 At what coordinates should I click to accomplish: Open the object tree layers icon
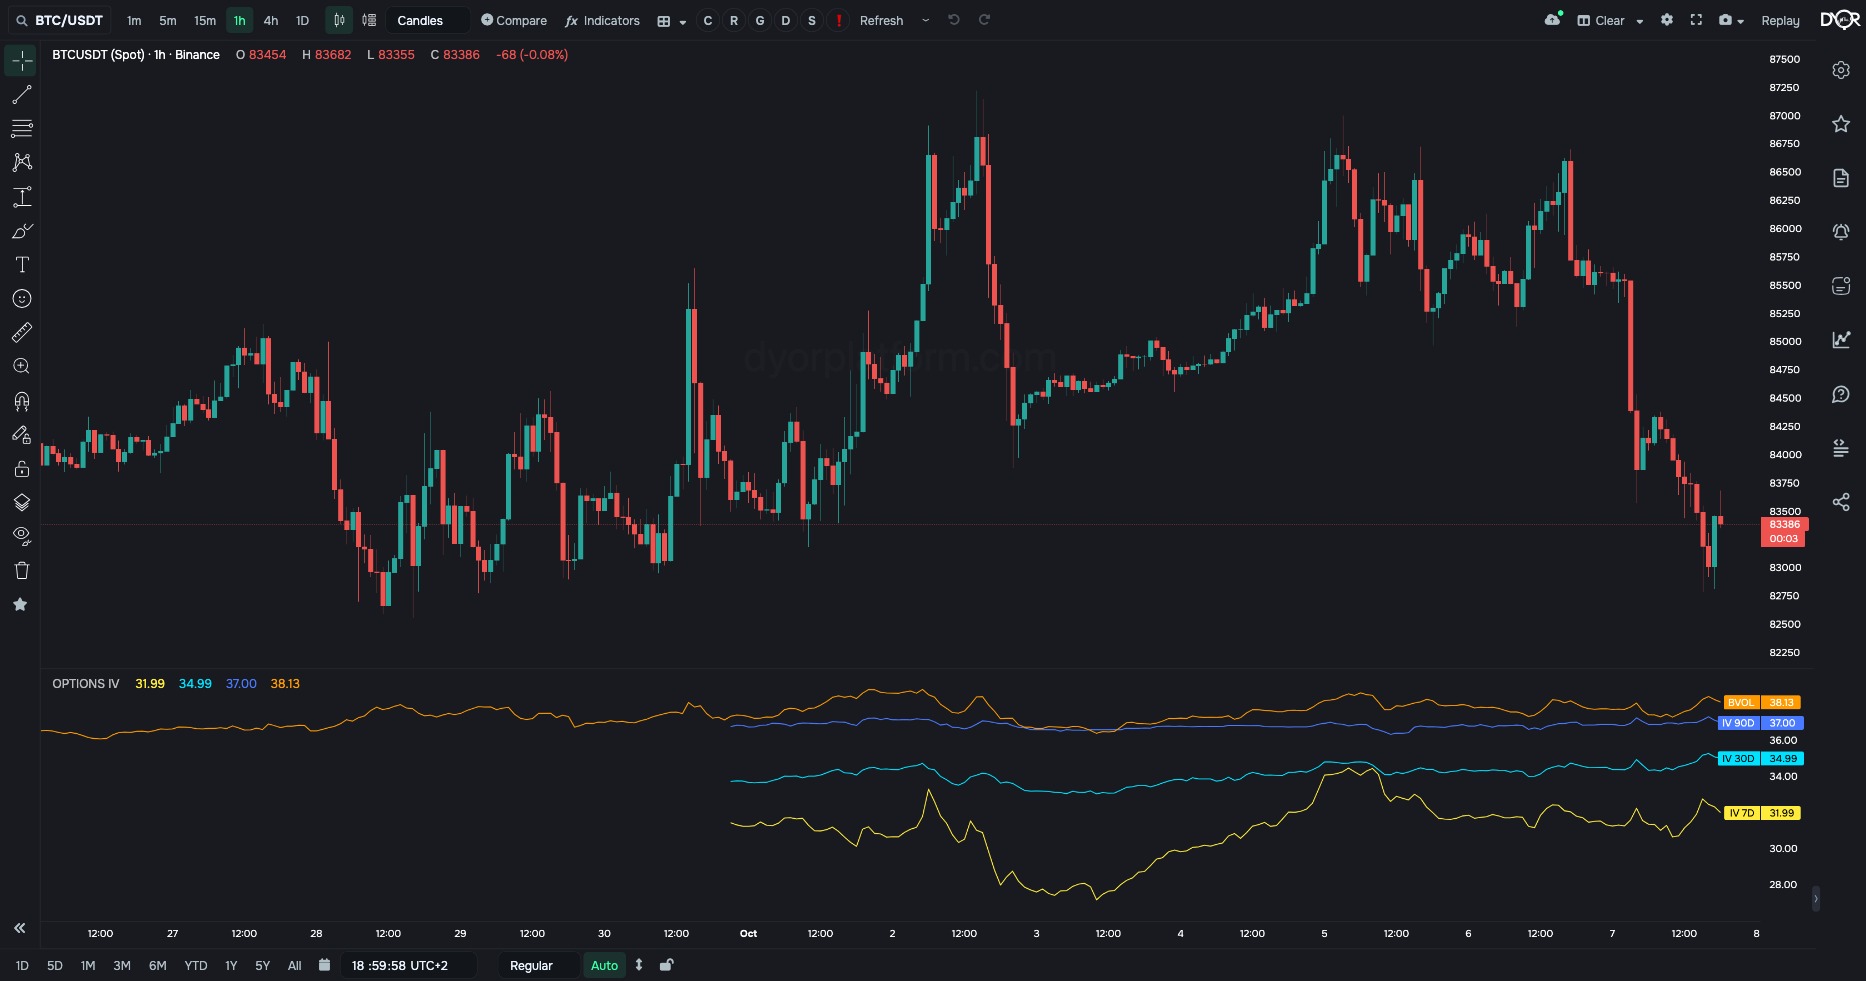21,502
